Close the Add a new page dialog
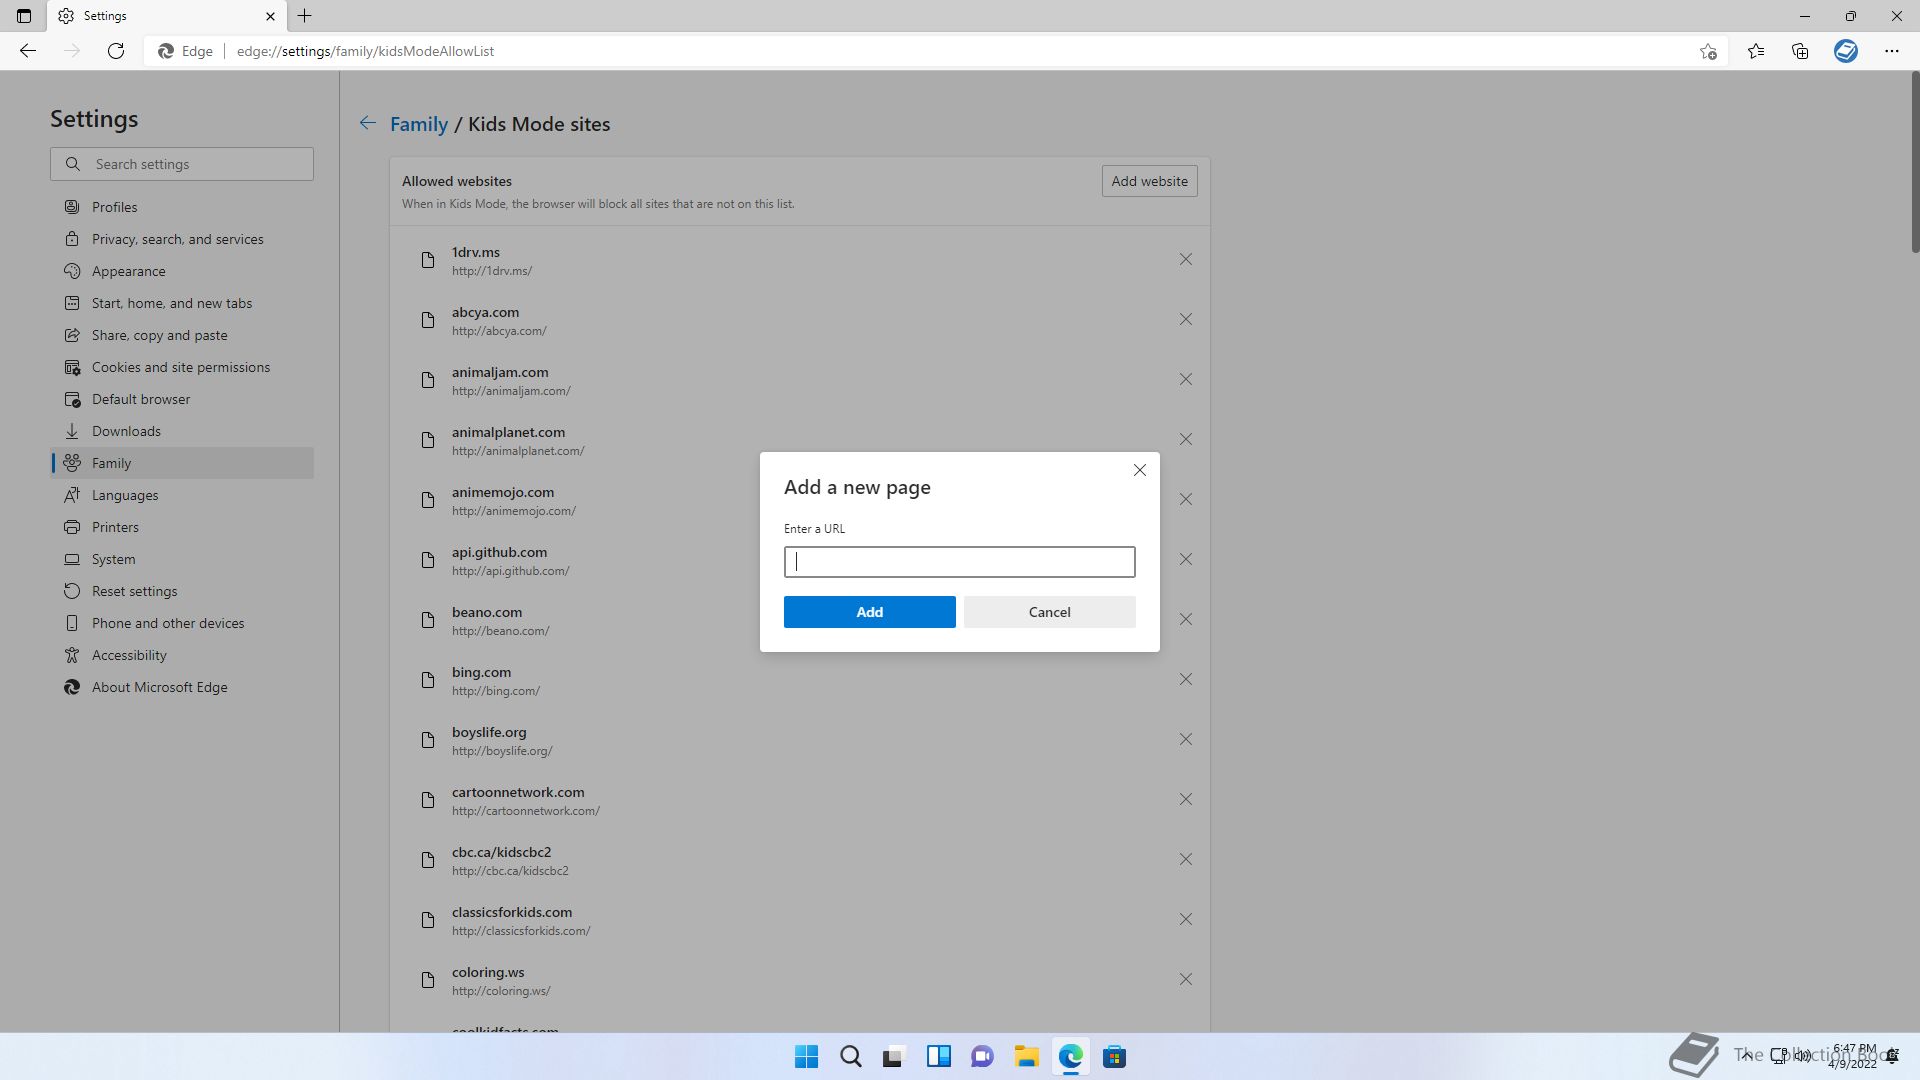Image resolution: width=1920 pixels, height=1080 pixels. coord(1139,470)
